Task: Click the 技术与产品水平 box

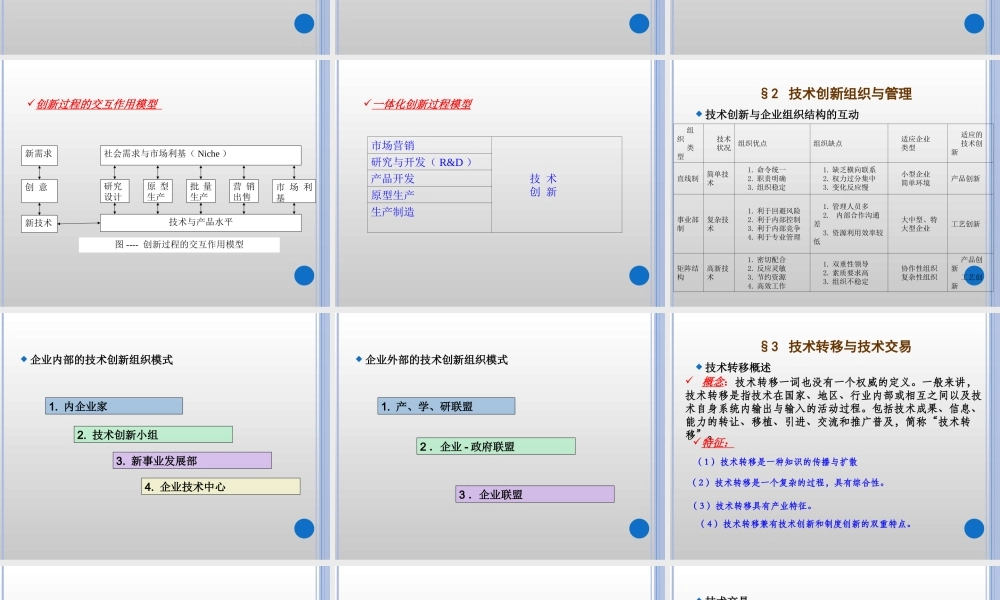Action: tap(200, 222)
